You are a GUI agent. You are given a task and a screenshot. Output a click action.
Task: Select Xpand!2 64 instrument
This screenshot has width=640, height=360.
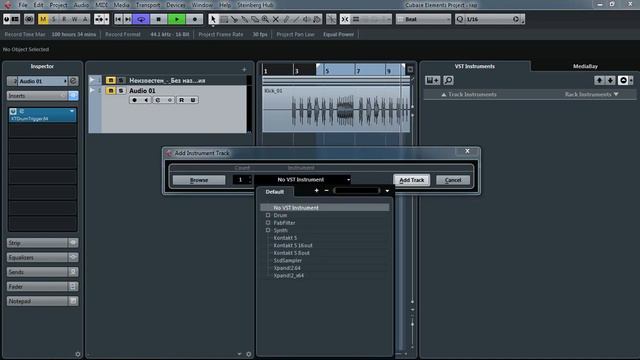[287, 268]
